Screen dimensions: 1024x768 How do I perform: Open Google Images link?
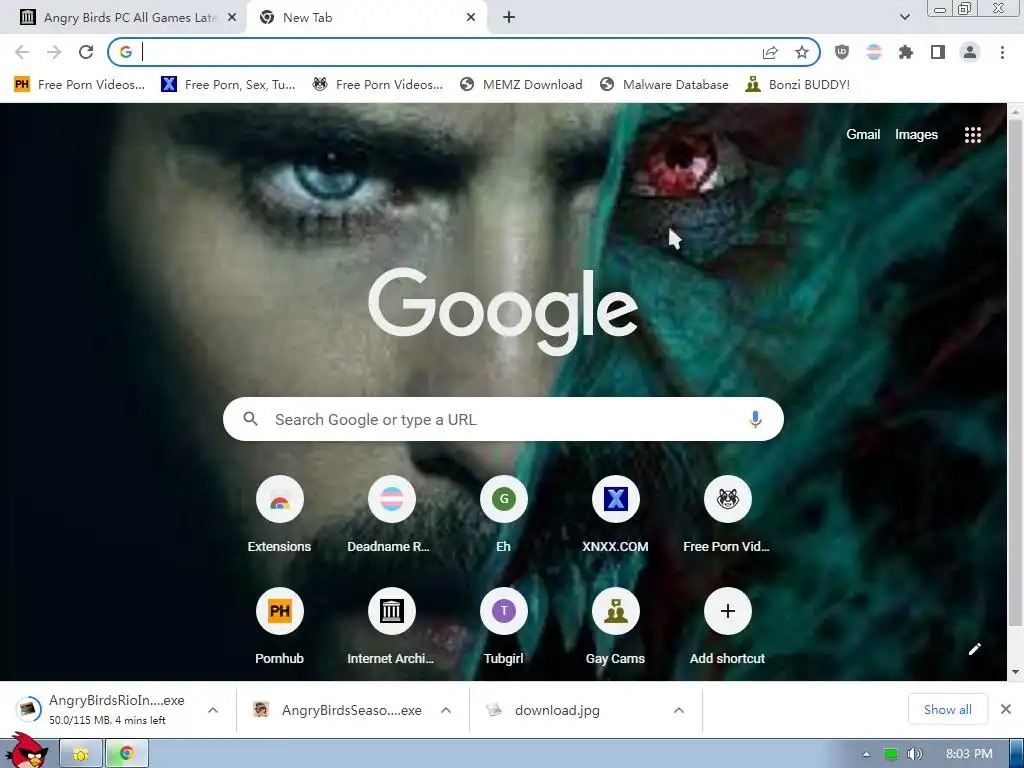click(916, 135)
